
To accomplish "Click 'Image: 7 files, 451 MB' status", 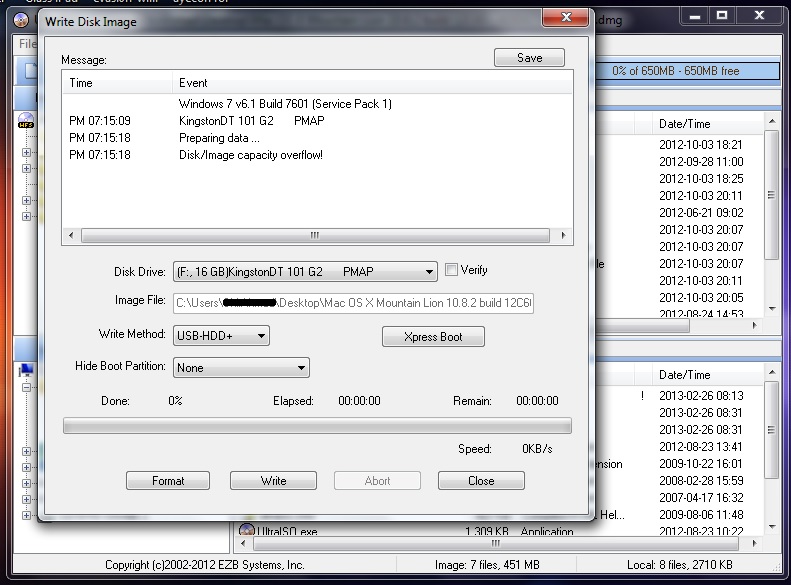I will 487,565.
